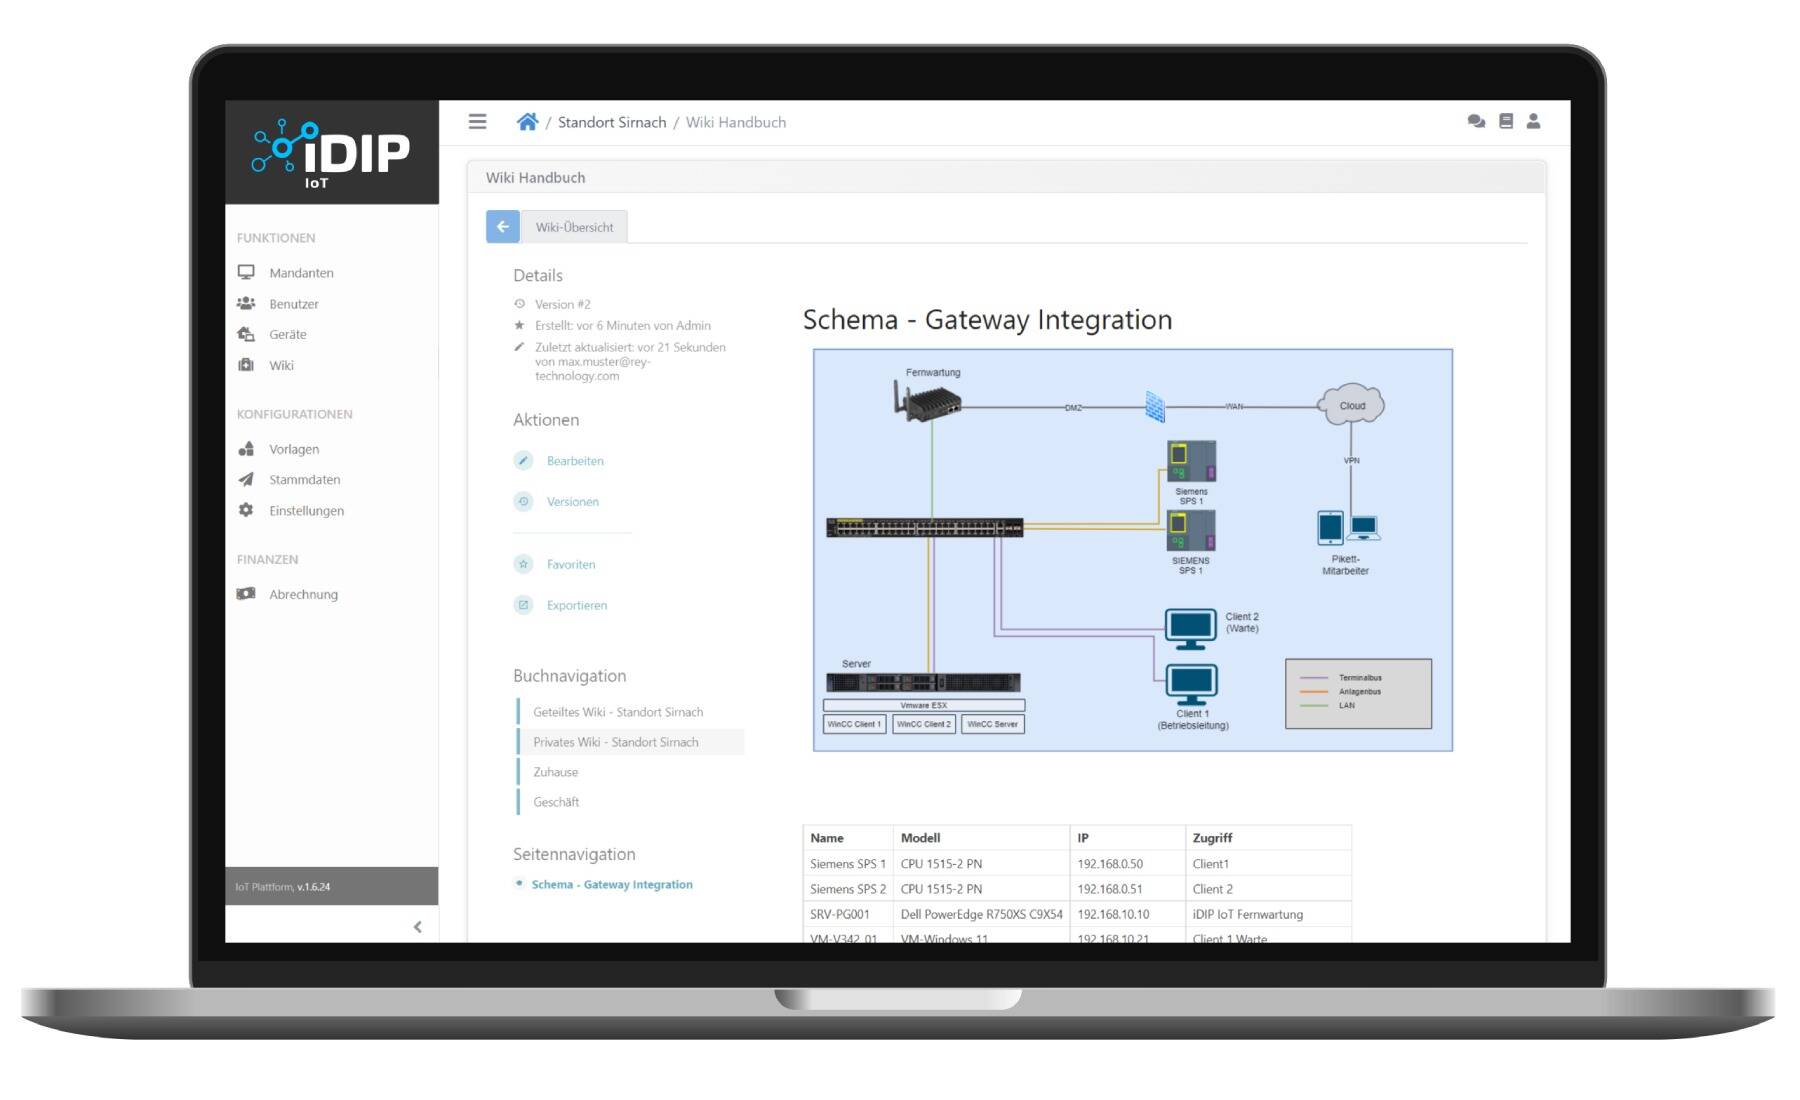Click the Wiki Handbuch panel title

535,177
